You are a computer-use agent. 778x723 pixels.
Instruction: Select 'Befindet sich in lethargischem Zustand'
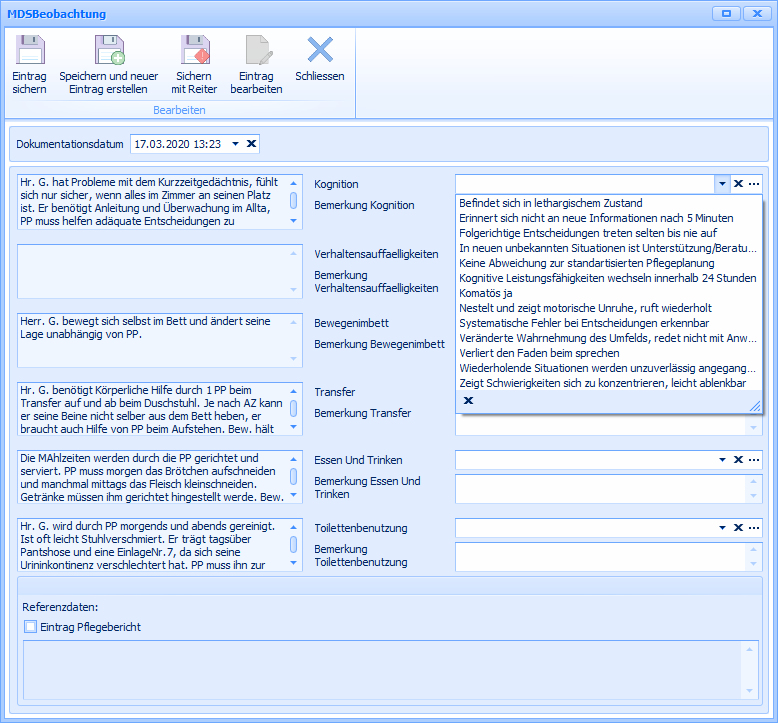(x=550, y=203)
